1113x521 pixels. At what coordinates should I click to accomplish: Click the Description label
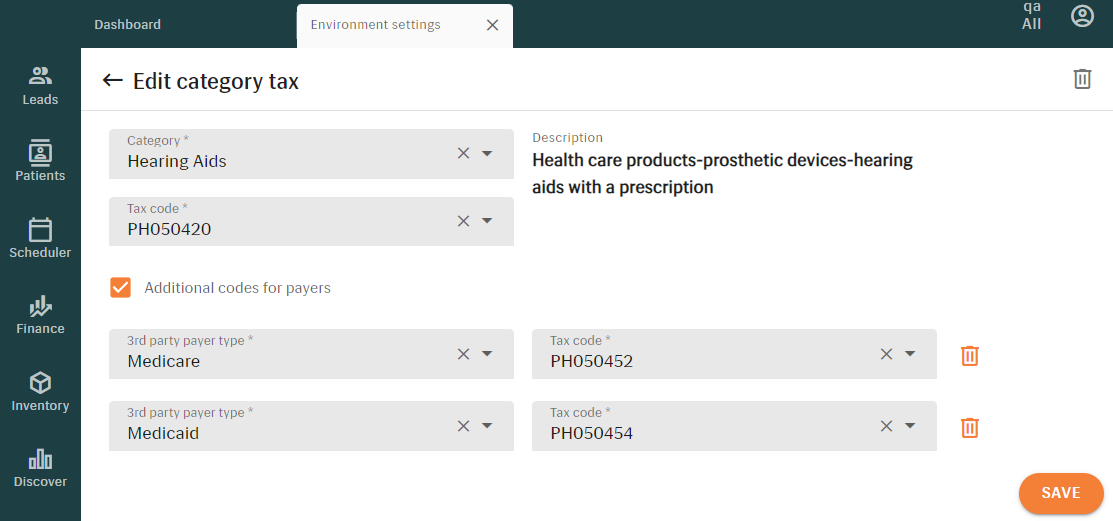point(567,137)
